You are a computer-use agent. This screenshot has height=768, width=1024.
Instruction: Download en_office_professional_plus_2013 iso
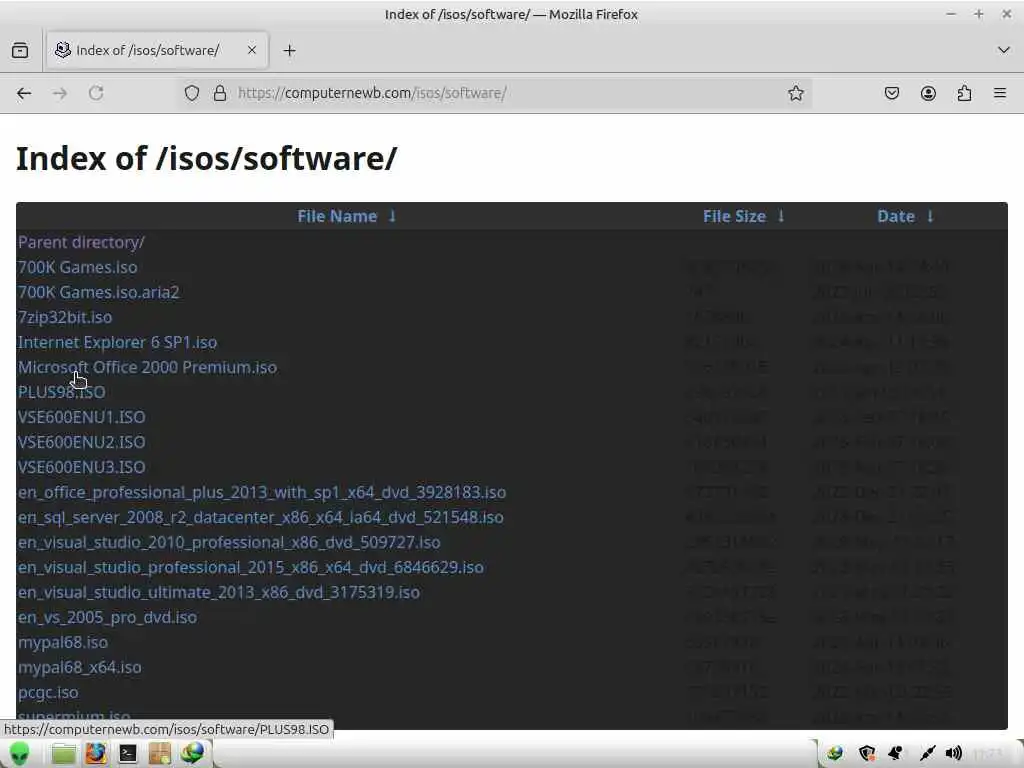(262, 492)
